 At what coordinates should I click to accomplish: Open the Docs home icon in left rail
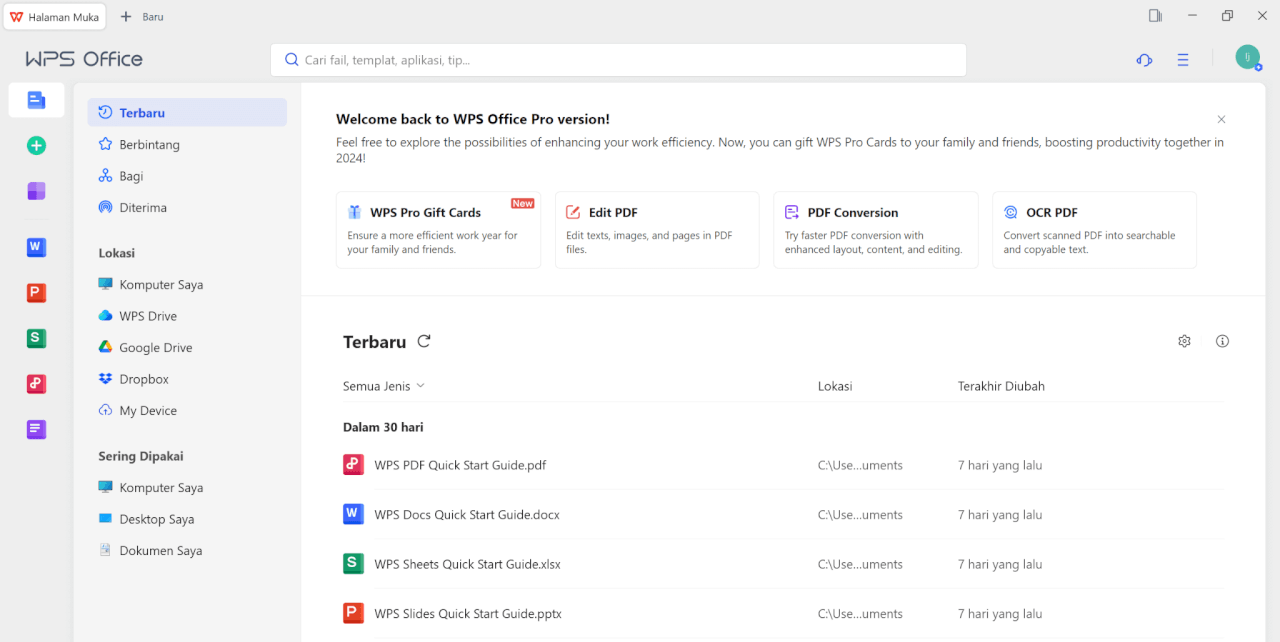(x=36, y=100)
